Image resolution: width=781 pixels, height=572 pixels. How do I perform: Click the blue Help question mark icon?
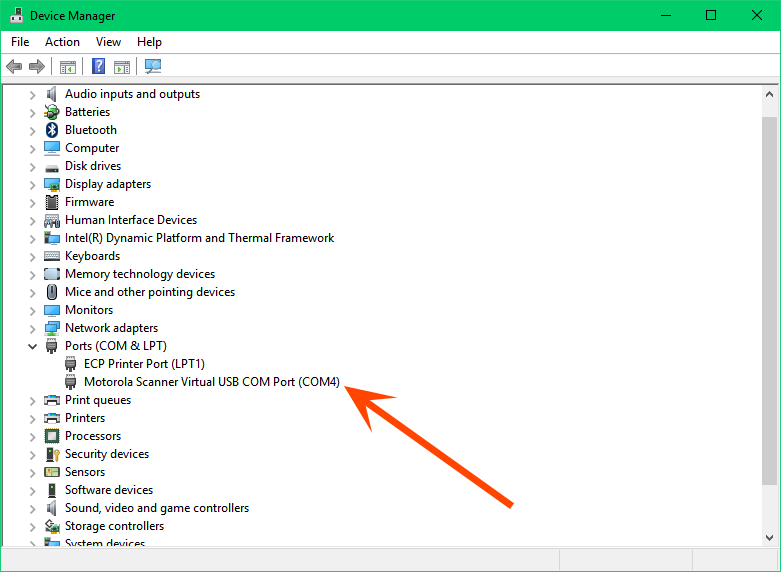[x=99, y=67]
